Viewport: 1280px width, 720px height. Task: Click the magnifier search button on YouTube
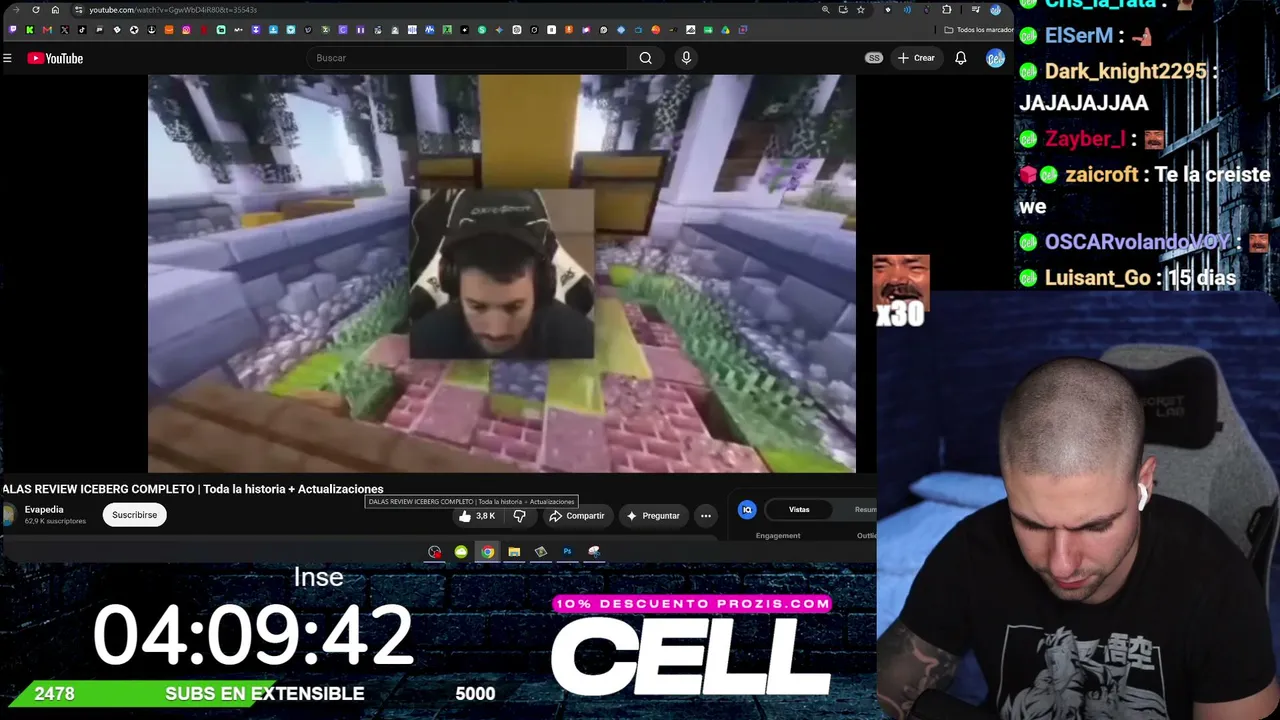(x=646, y=58)
